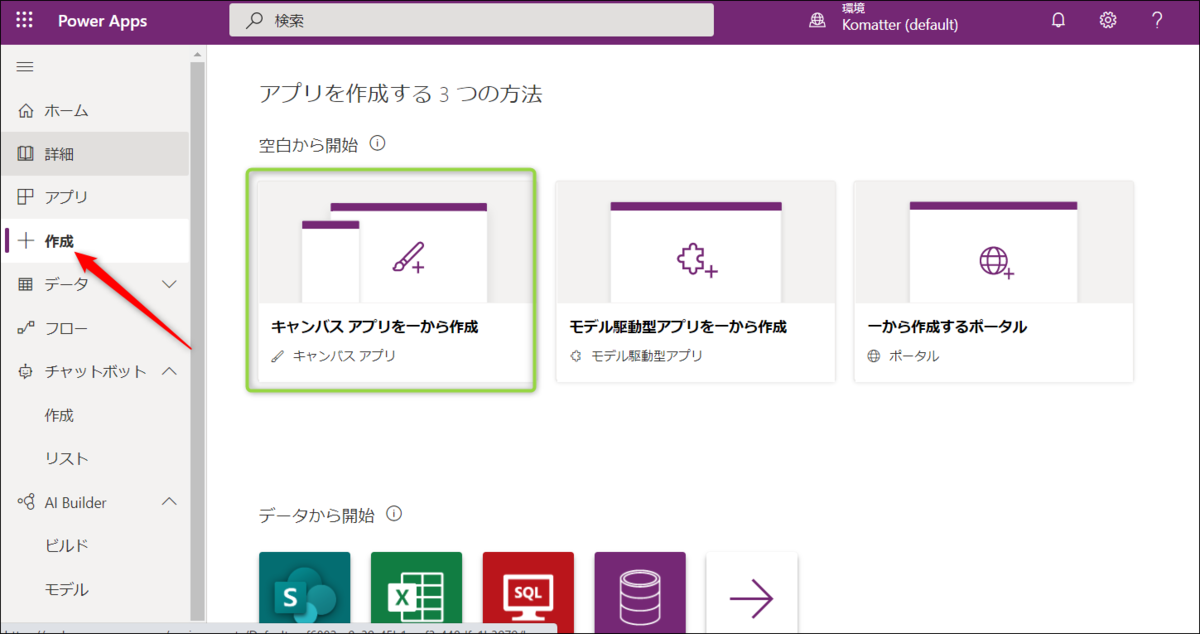
Task: Select the top-level 作成 item with plus icon
Action: [95, 241]
